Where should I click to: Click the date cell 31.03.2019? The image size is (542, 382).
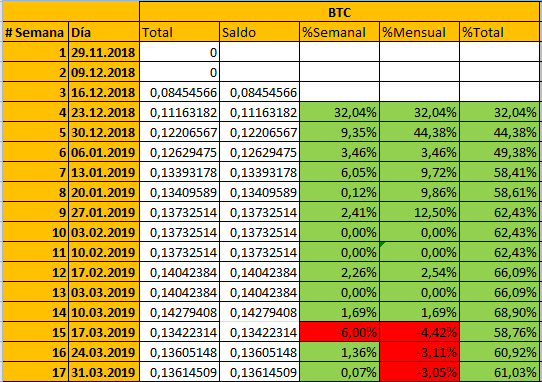[x=104, y=372]
